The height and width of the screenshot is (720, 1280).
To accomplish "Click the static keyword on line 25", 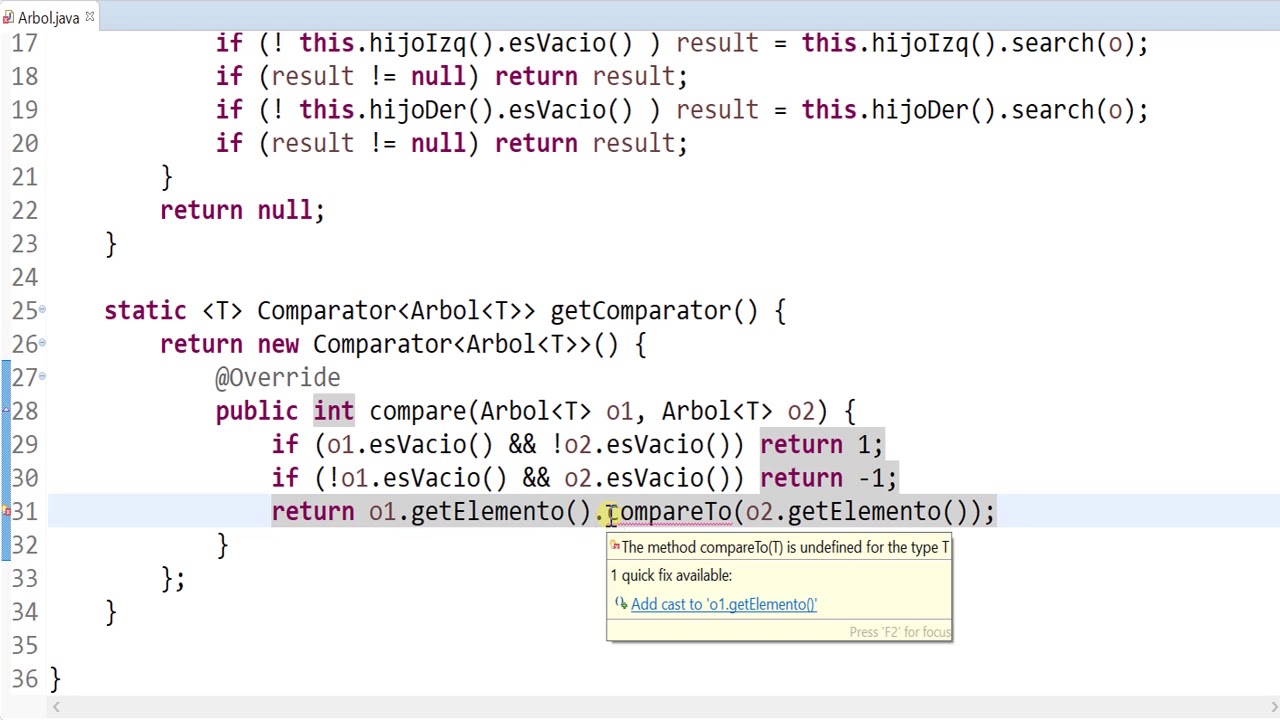I will click(145, 311).
